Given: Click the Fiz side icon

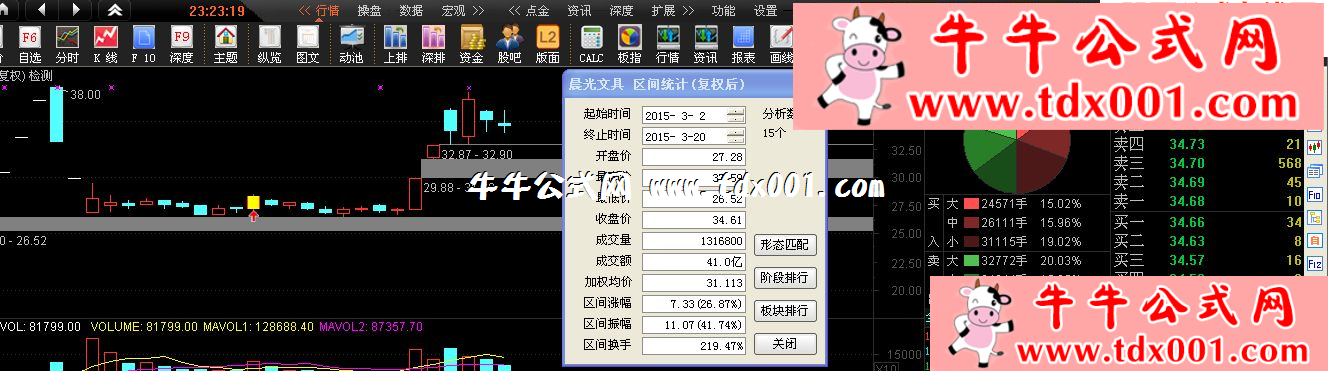Looking at the screenshot, I should 1316,265.
